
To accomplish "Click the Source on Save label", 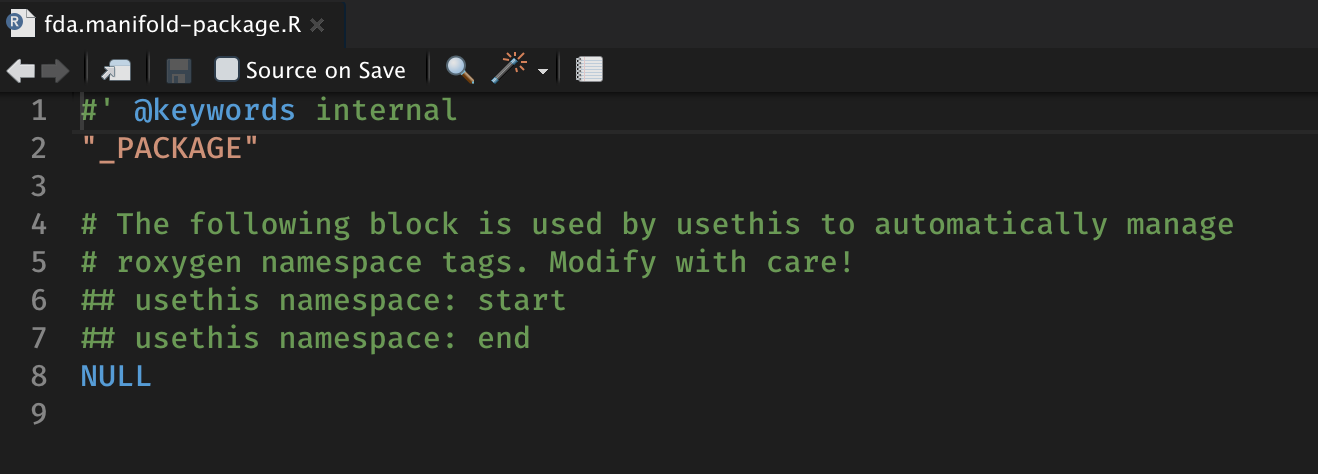I will (x=326, y=70).
